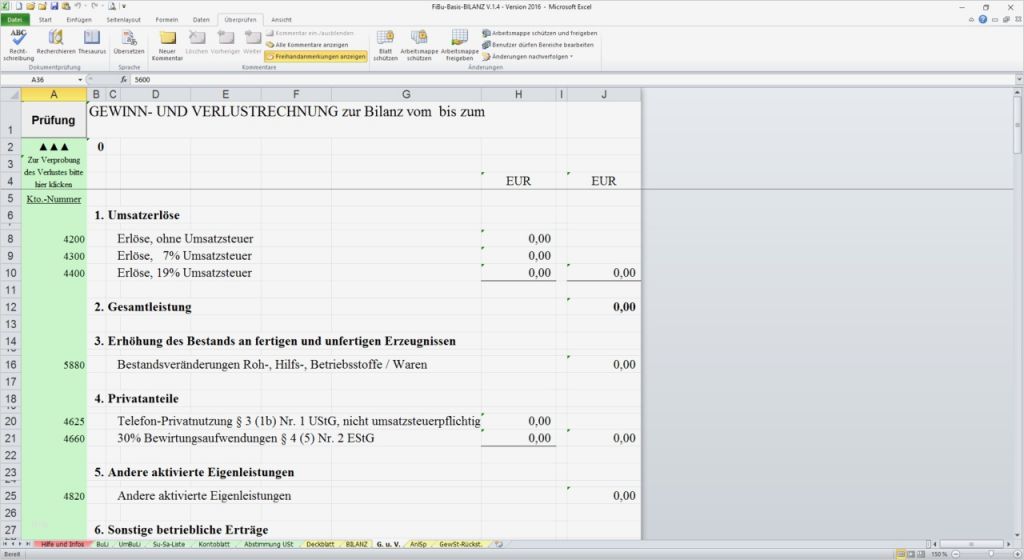Select row 12 header
The image size is (1024, 560).
coord(10,307)
